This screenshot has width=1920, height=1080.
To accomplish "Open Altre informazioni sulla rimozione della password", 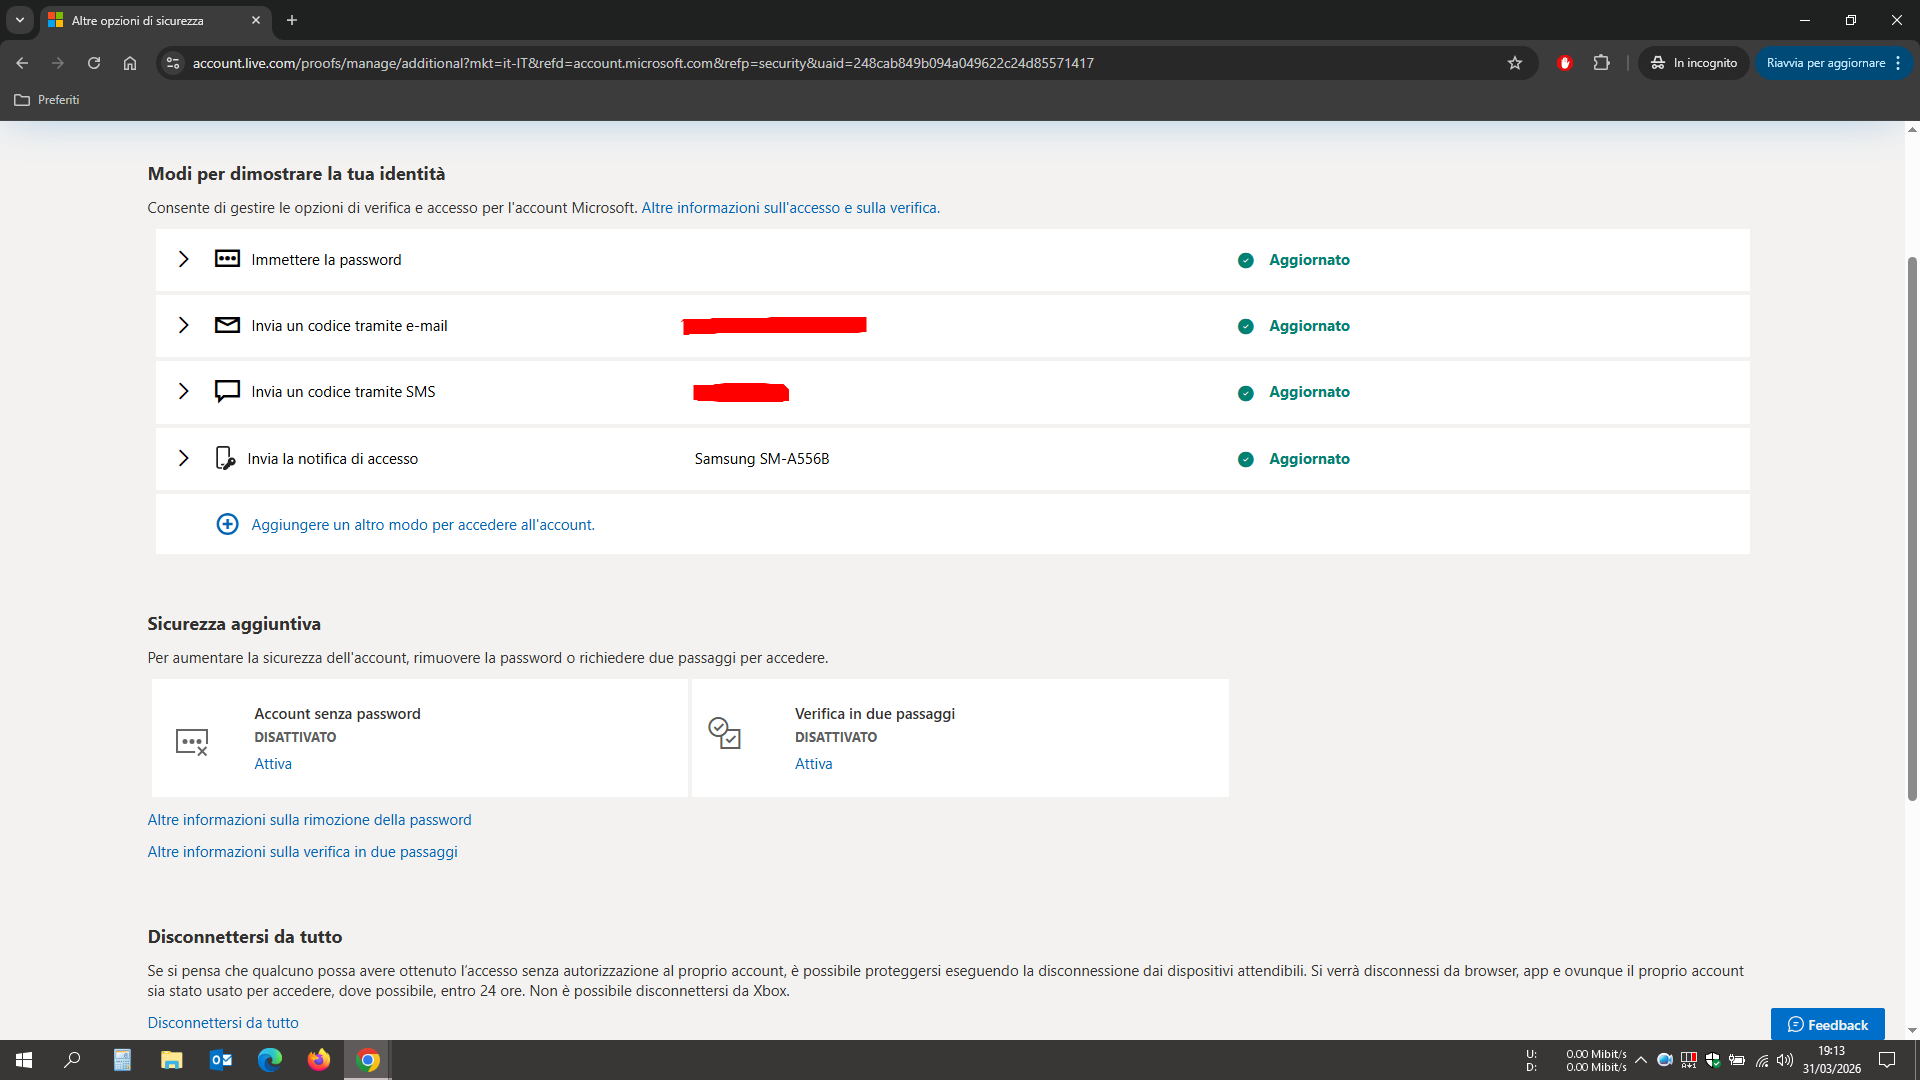I will tap(309, 820).
